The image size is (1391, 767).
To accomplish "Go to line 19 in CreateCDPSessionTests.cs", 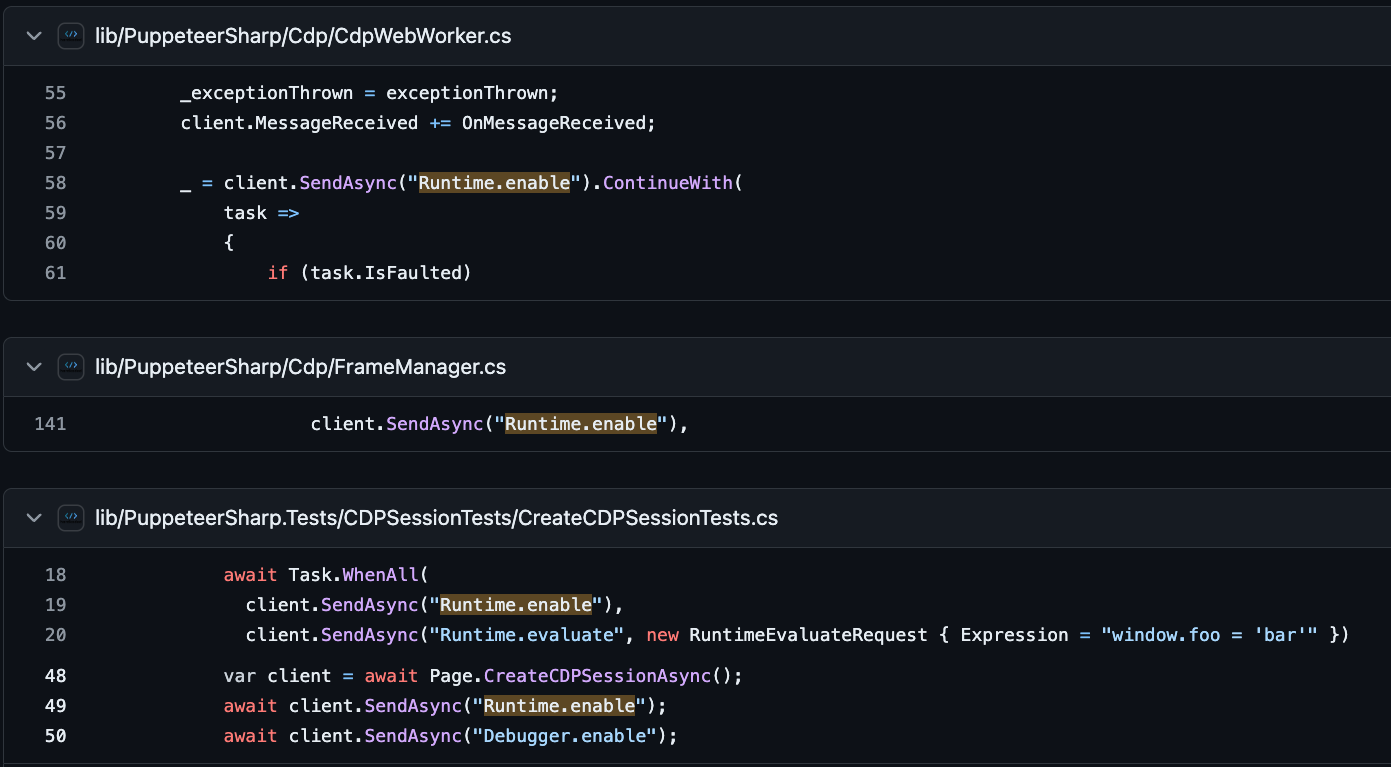I will click(56, 605).
